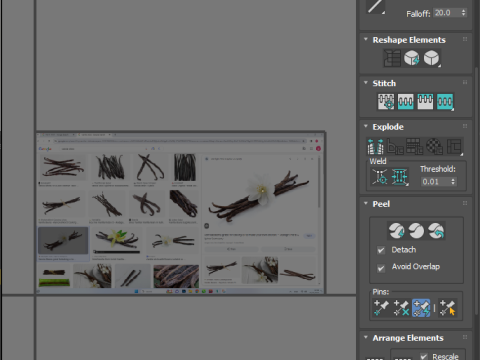Click the Quick Peel icon

click(396, 231)
